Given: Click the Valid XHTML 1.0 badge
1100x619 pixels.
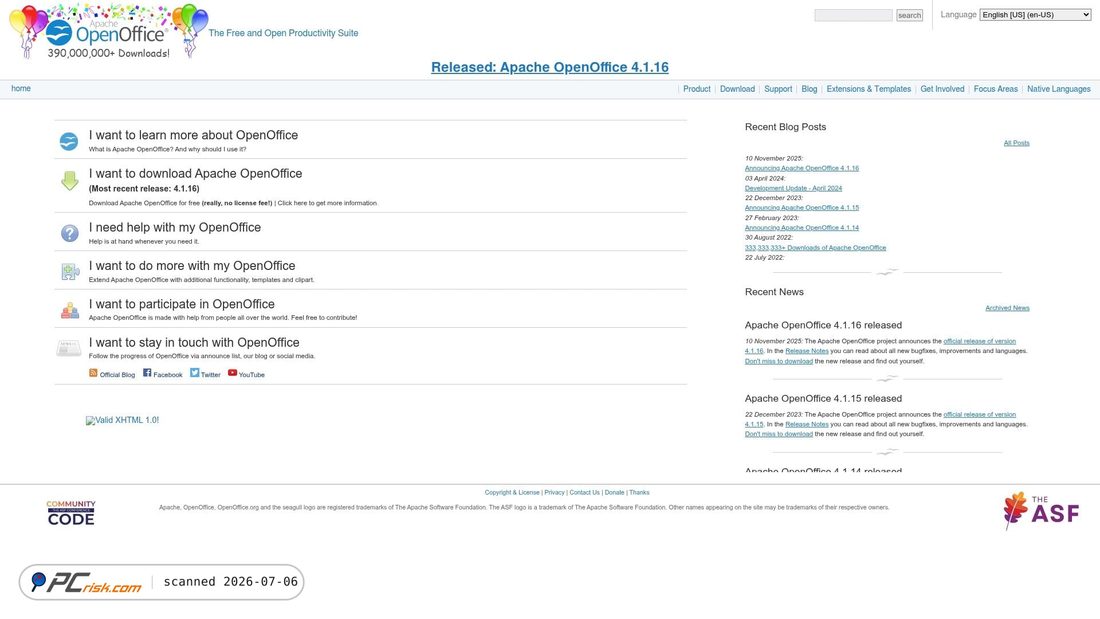Looking at the screenshot, I should [122, 420].
